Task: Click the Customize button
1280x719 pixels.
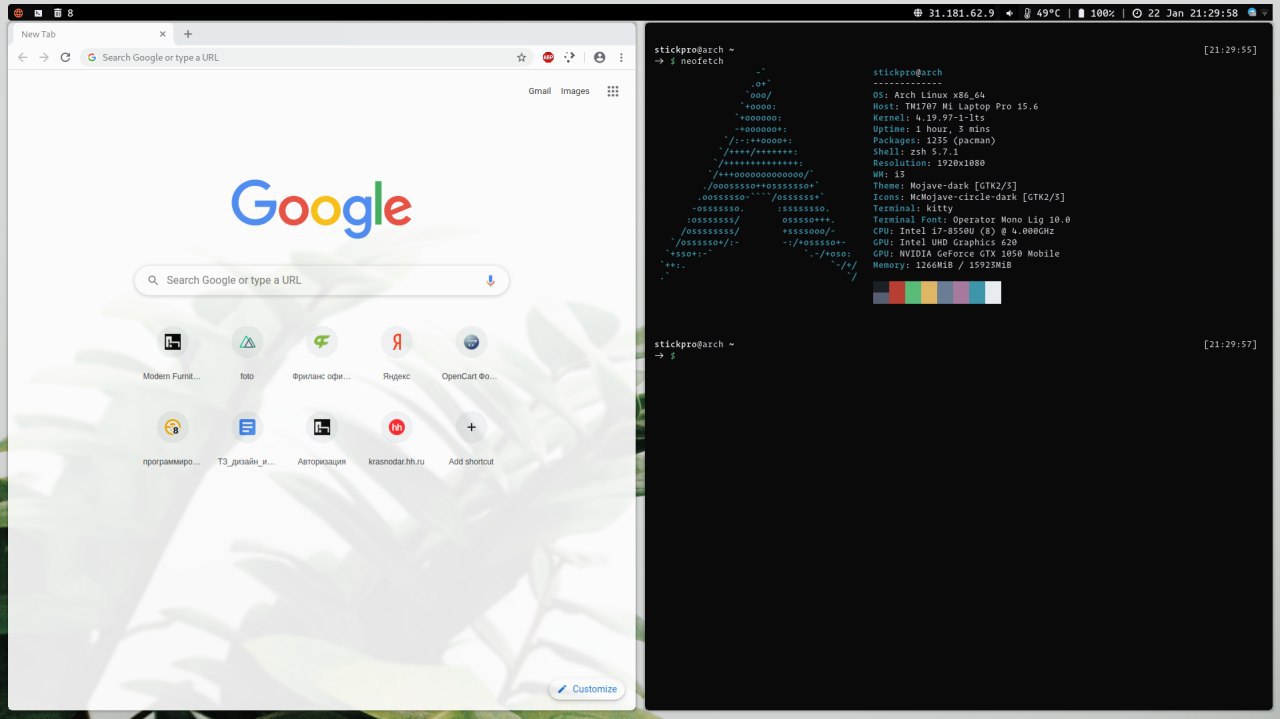Action: [x=587, y=689]
